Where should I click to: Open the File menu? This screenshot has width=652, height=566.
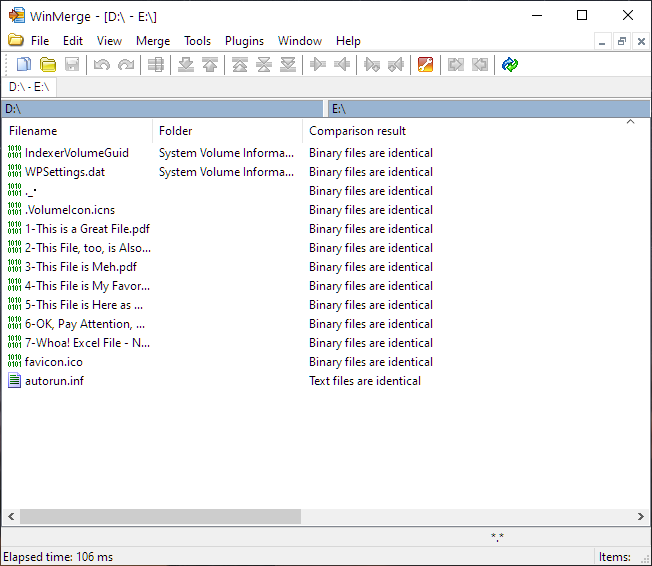(40, 41)
